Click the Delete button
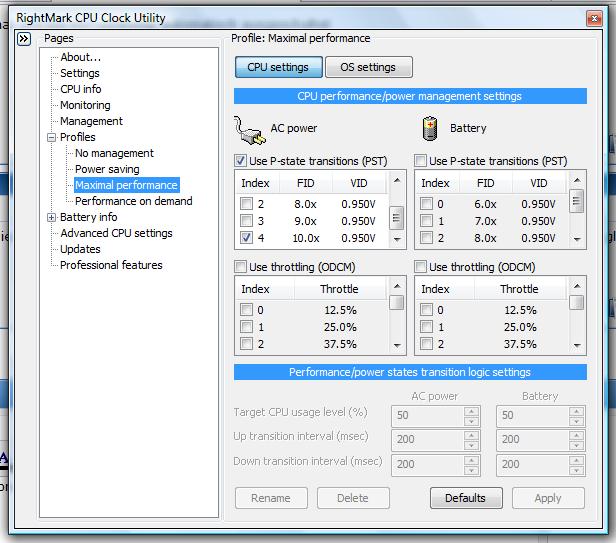Image resolution: width=616 pixels, height=543 pixels. pyautogui.click(x=353, y=498)
